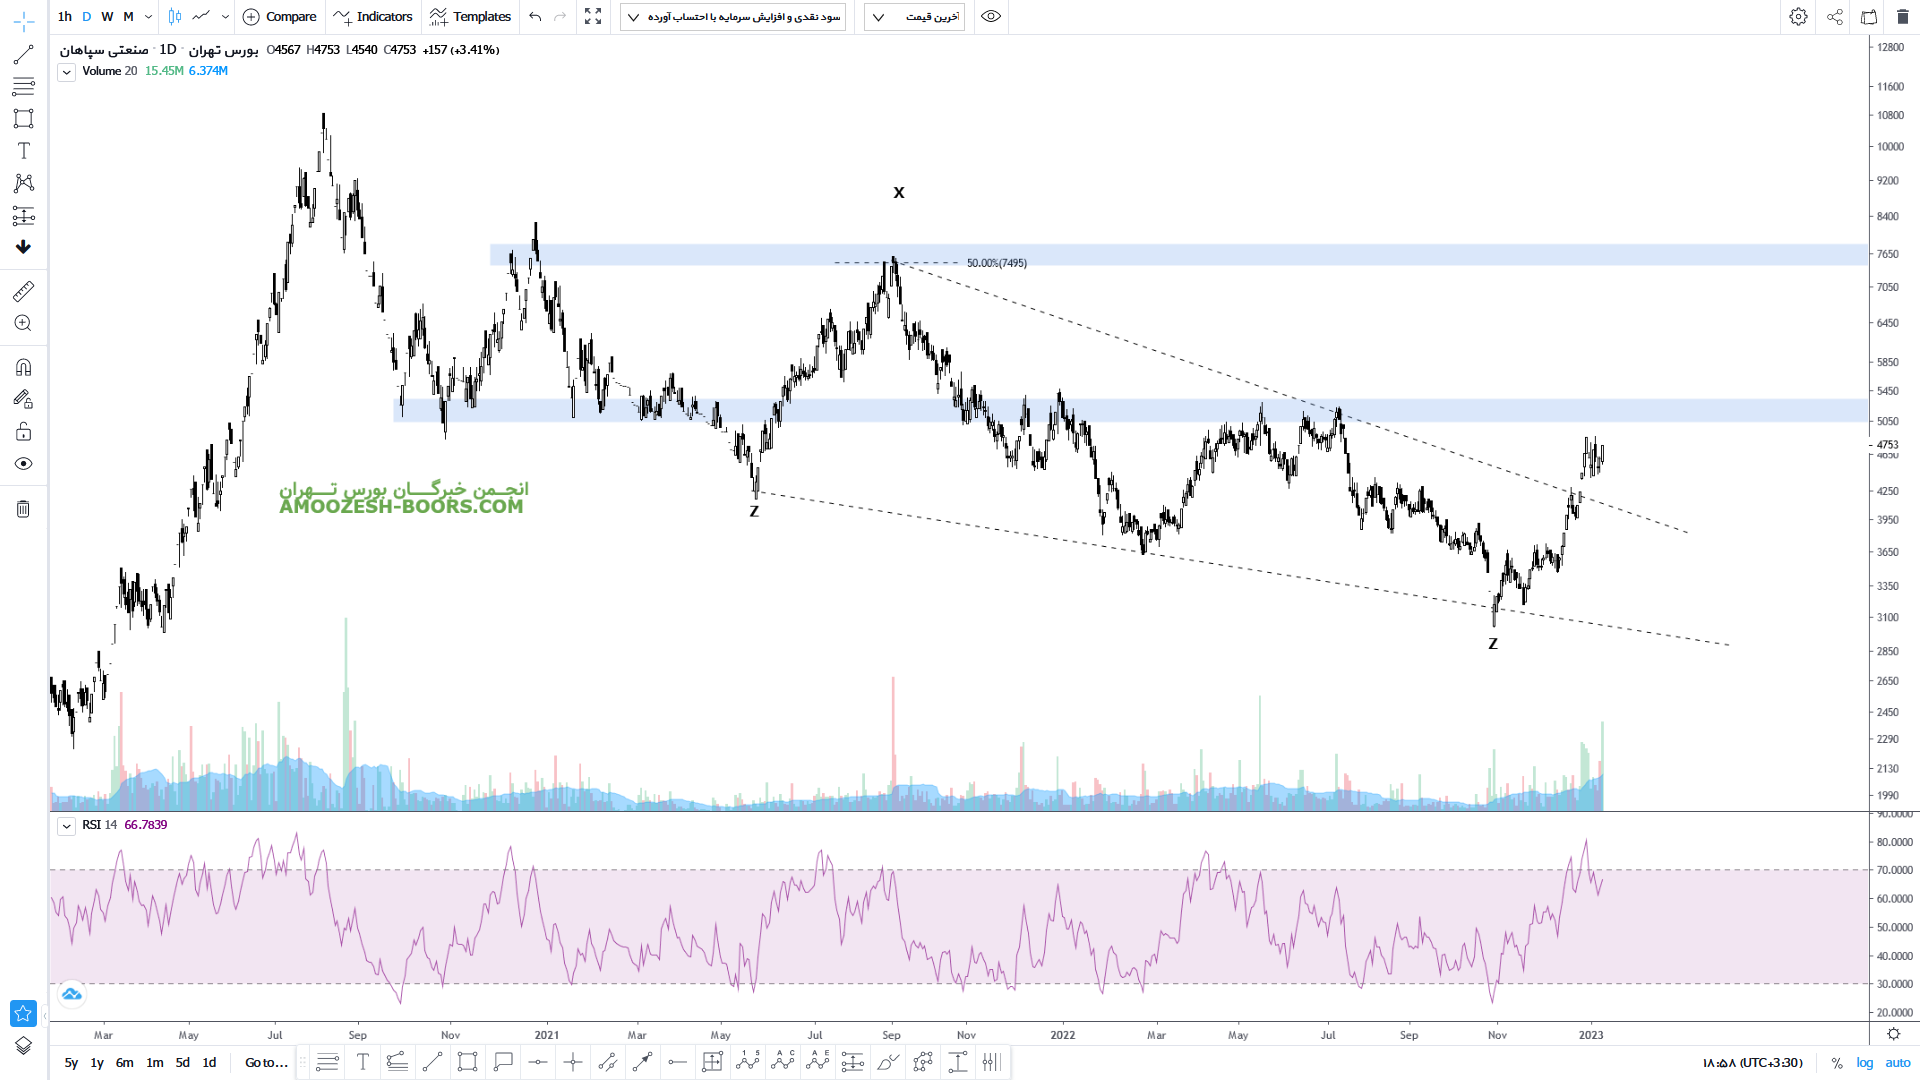Open the timeframe dropdown arrow

(148, 17)
